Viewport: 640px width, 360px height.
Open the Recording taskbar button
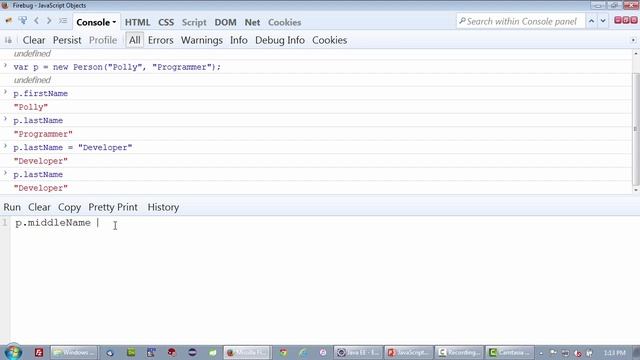(x=459, y=352)
